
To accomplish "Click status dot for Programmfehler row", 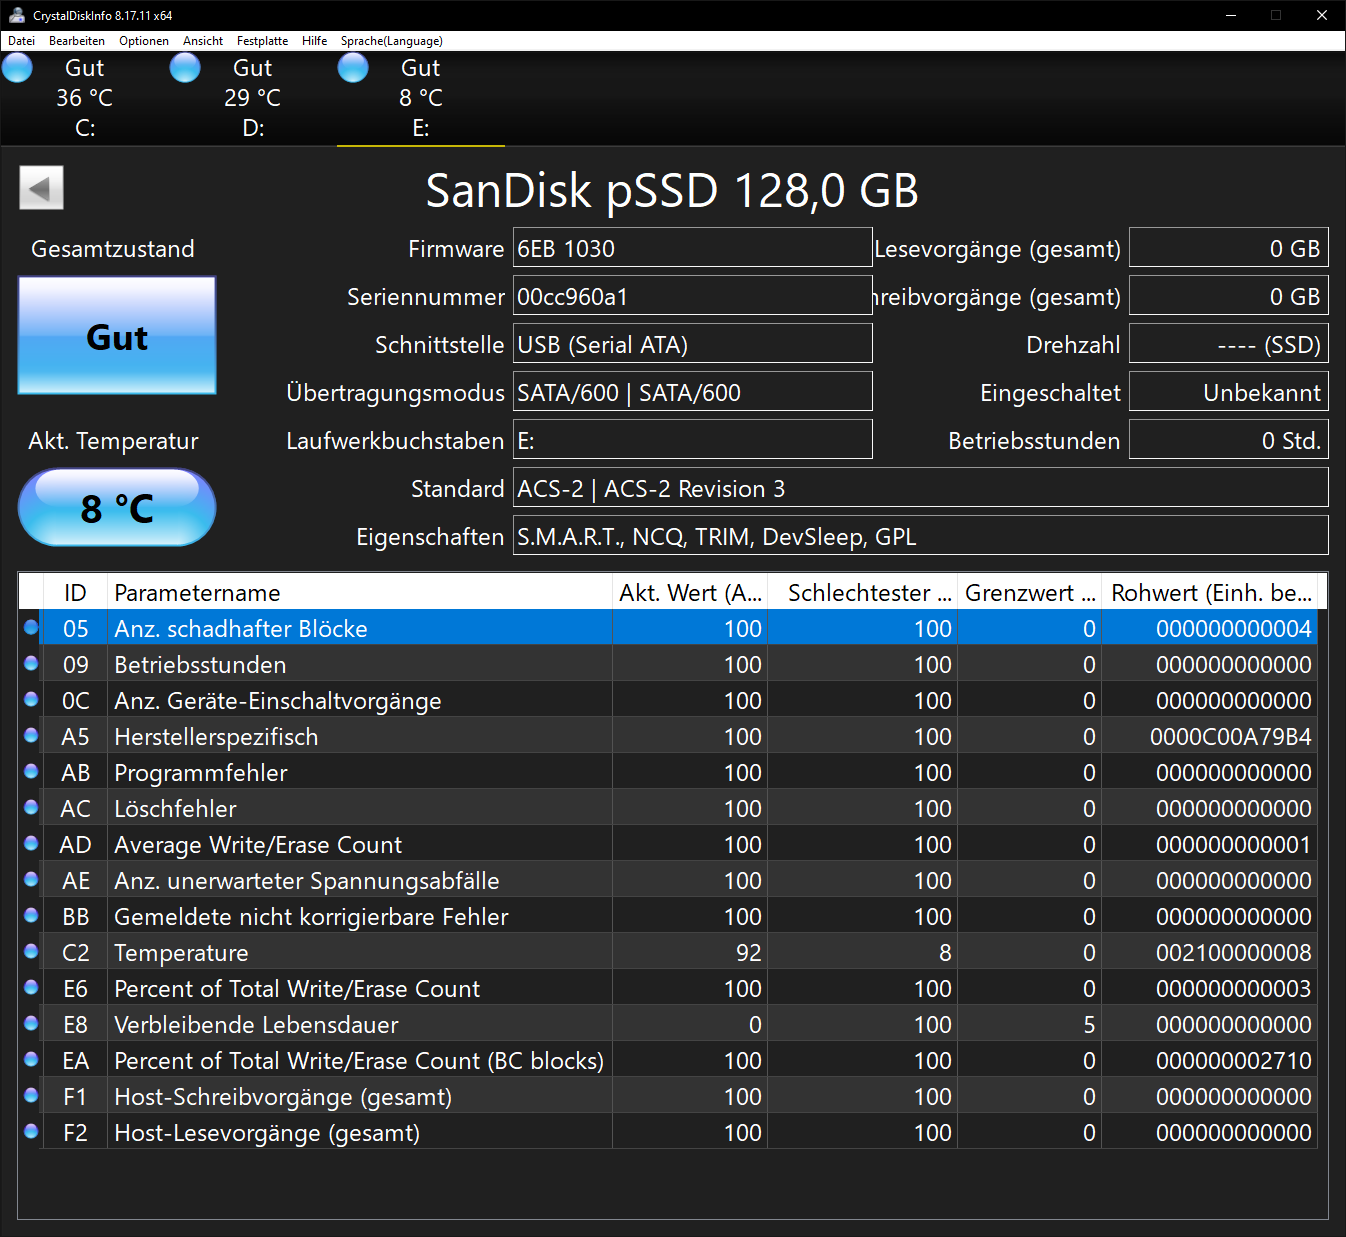I will click(31, 771).
